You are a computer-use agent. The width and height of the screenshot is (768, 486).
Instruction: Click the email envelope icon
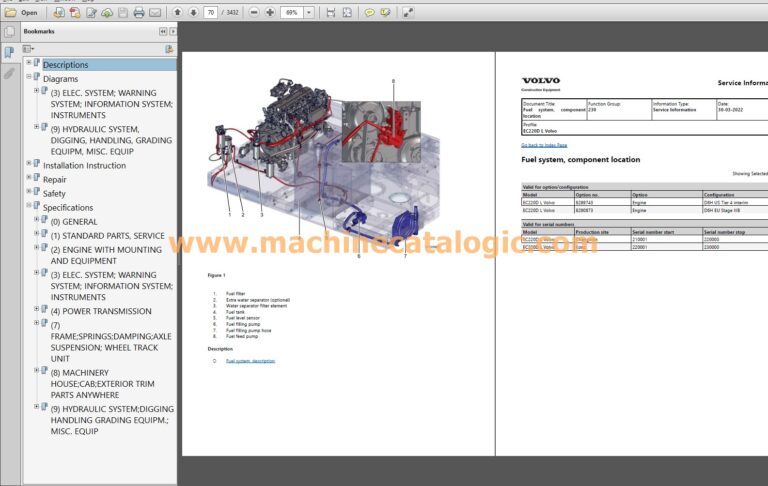(155, 13)
